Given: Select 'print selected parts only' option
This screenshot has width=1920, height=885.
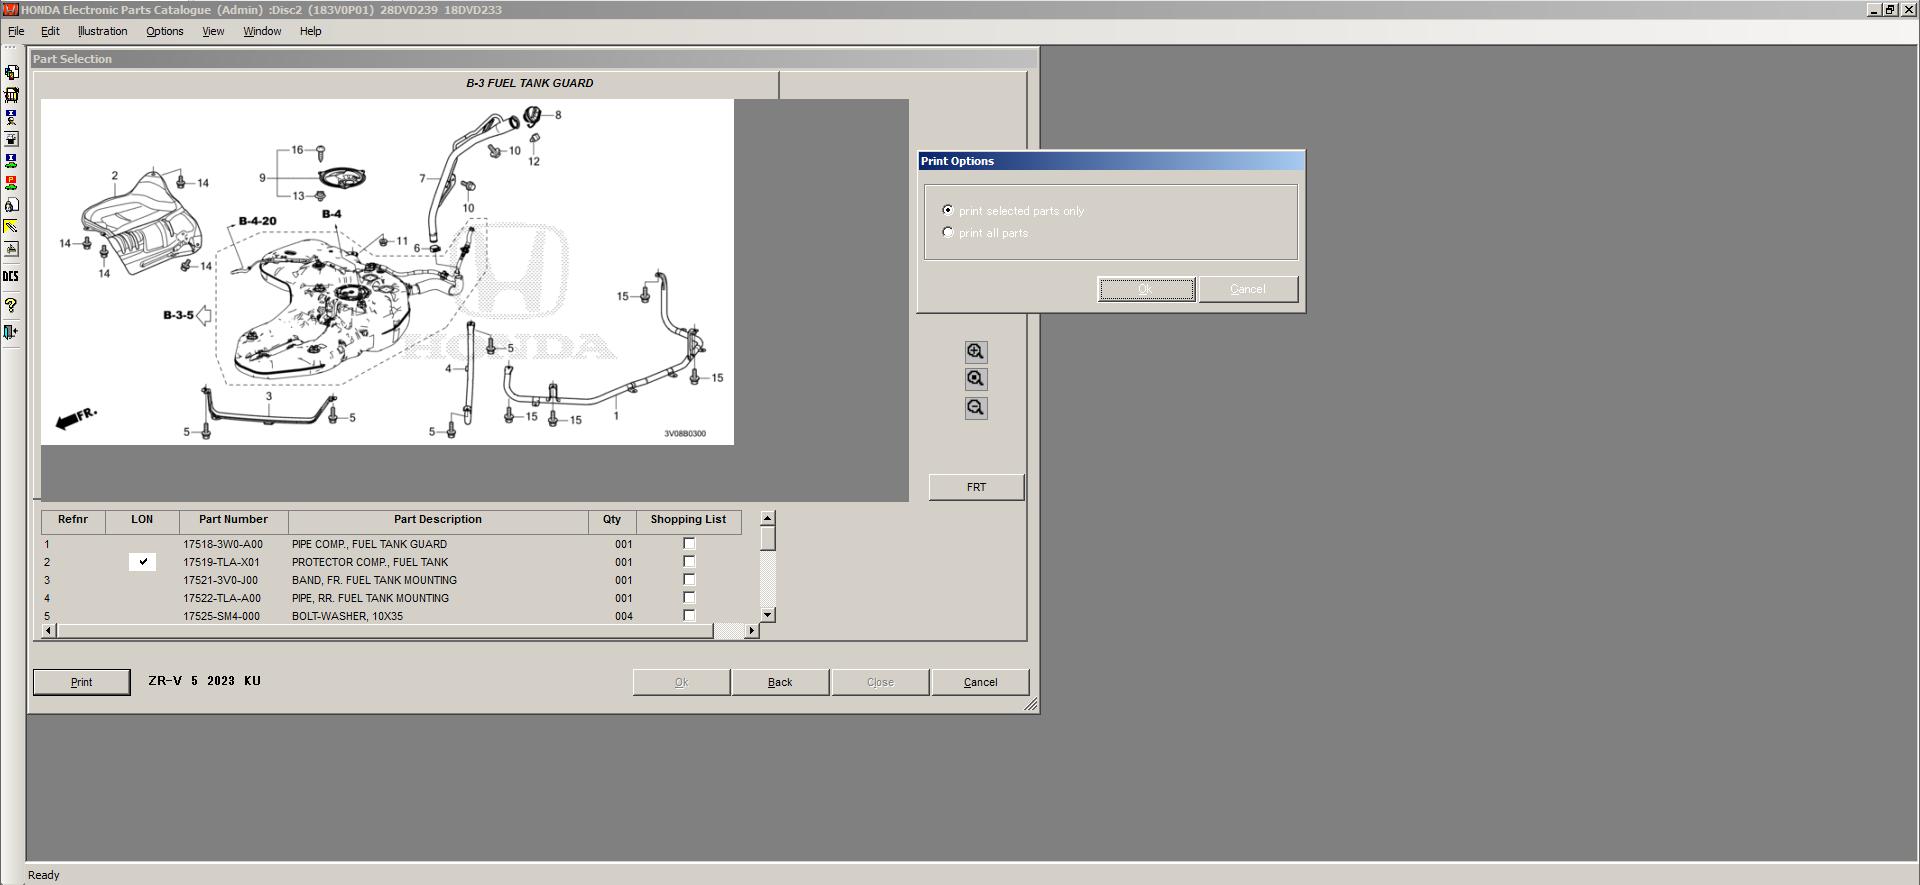Looking at the screenshot, I should pyautogui.click(x=948, y=210).
